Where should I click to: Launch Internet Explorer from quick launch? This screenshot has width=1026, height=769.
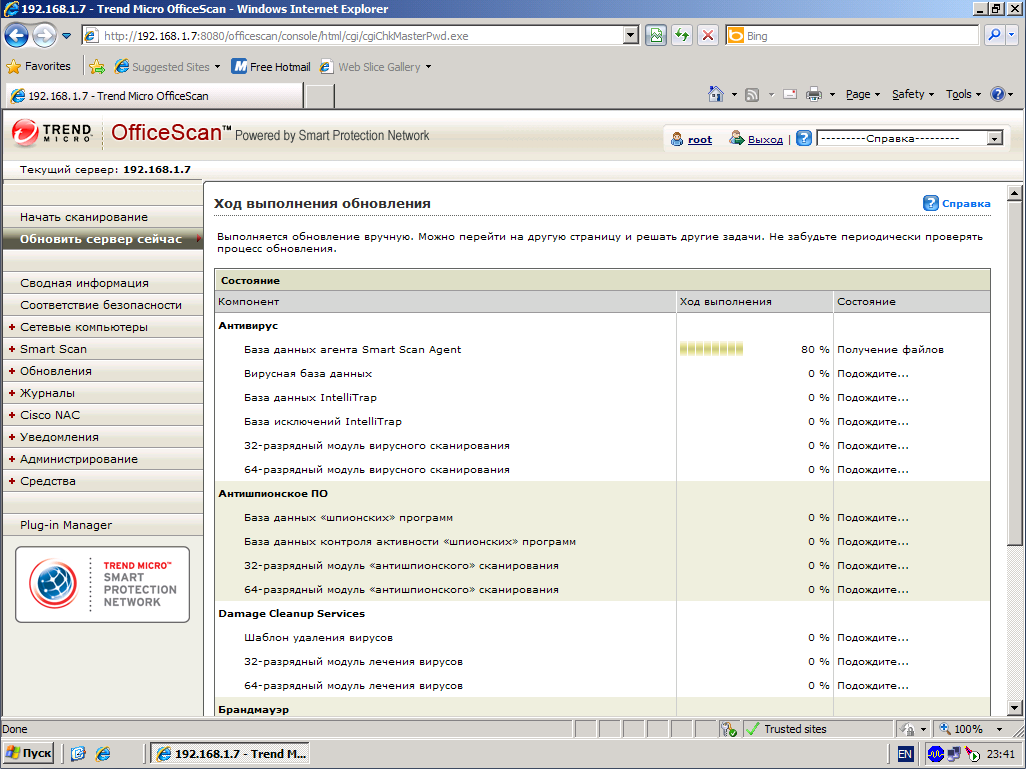click(x=103, y=753)
